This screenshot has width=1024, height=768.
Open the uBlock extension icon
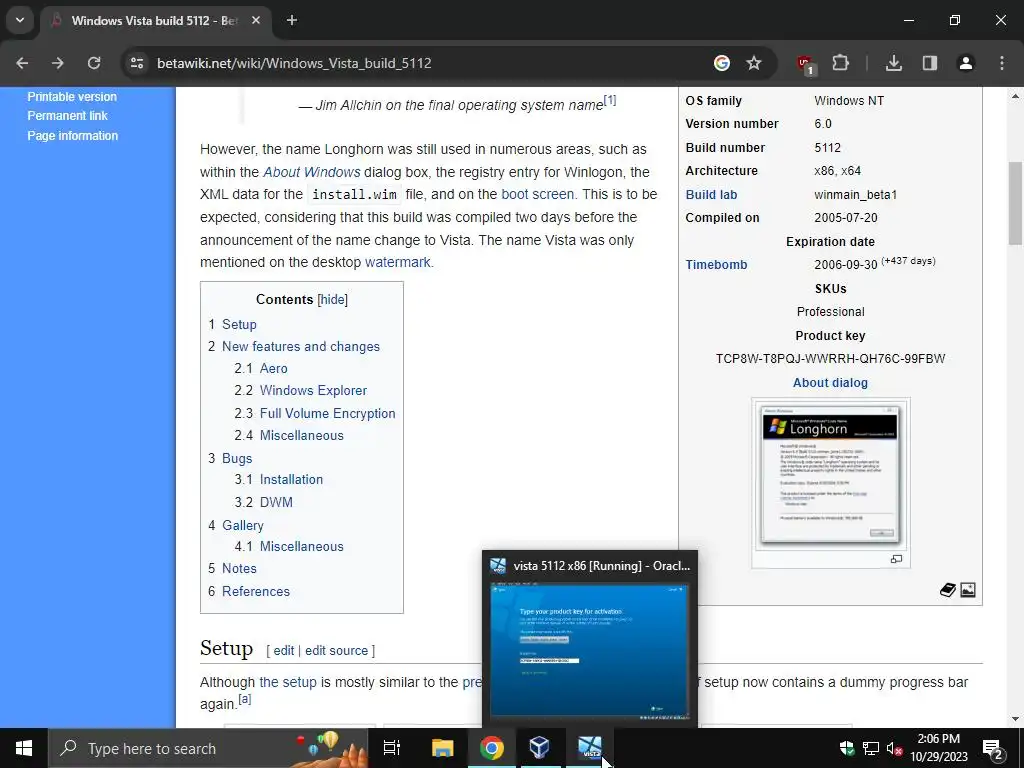pyautogui.click(x=805, y=64)
